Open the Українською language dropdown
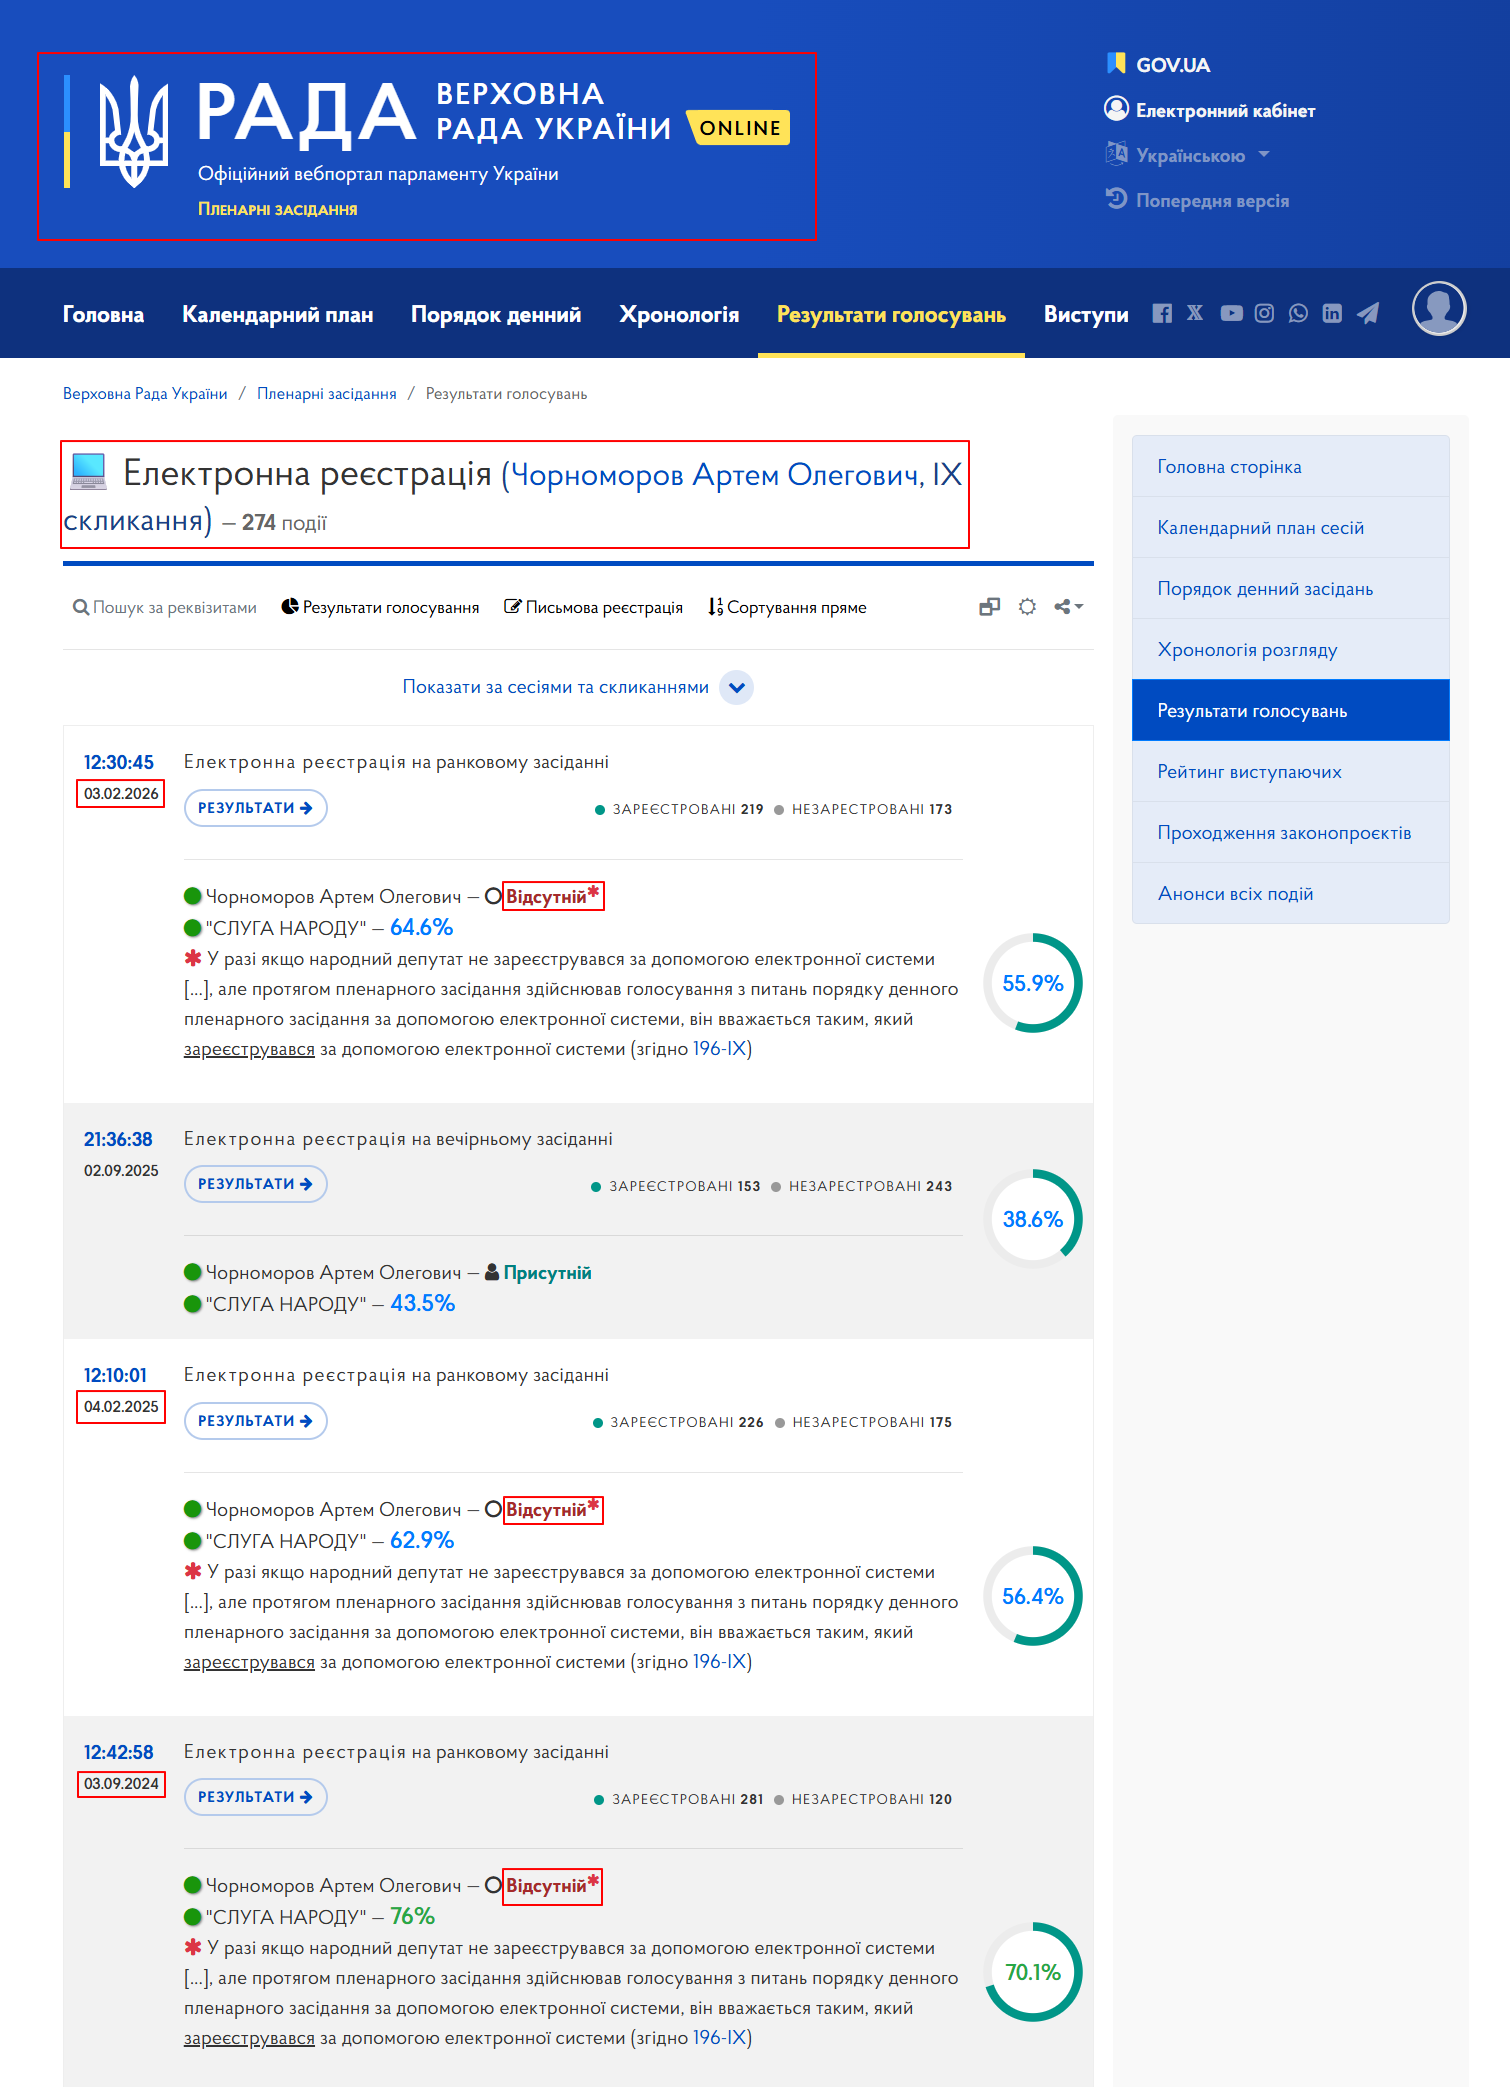The image size is (1510, 2087). pyautogui.click(x=1187, y=155)
